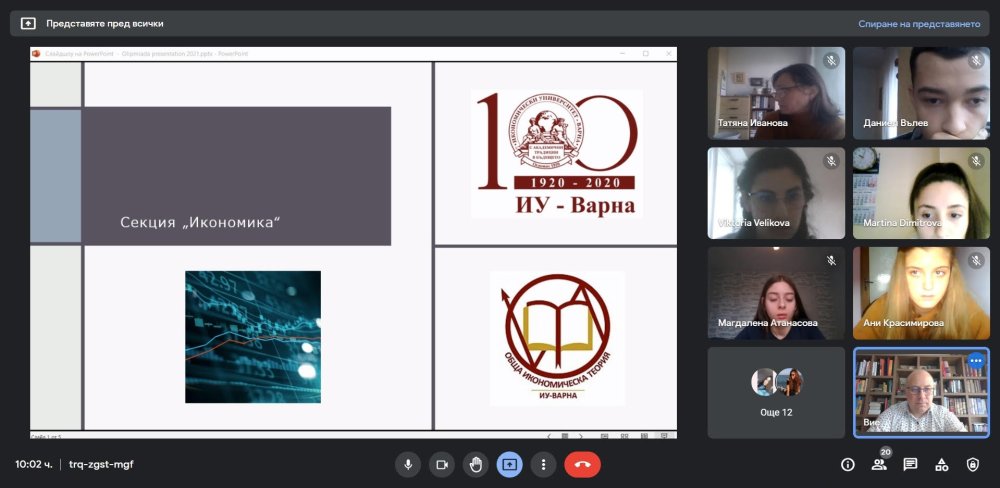Go to next slide arrow in PowerPoint status bar
Screen dimensions: 1000x488
pyautogui.click(x=580, y=436)
